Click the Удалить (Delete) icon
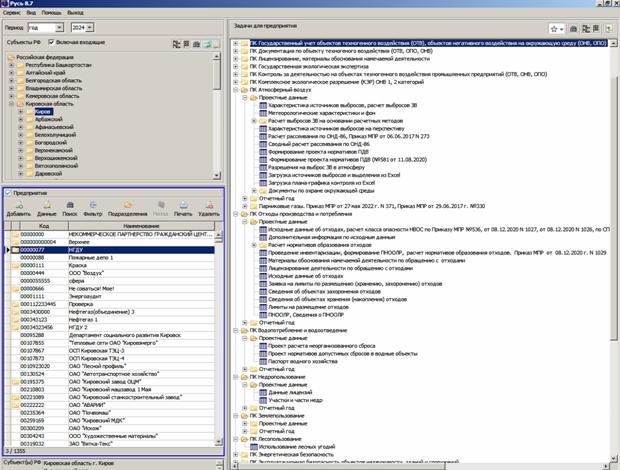 pos(208,208)
